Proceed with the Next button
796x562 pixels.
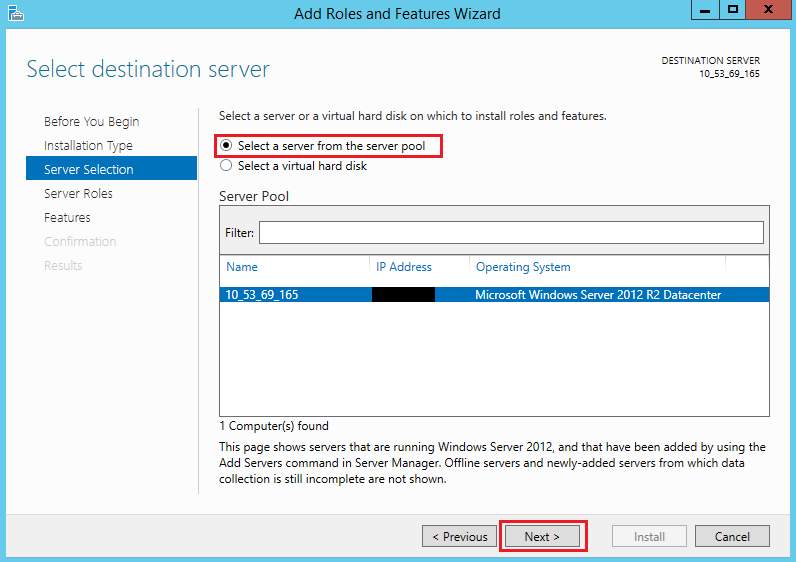pyautogui.click(x=542, y=536)
